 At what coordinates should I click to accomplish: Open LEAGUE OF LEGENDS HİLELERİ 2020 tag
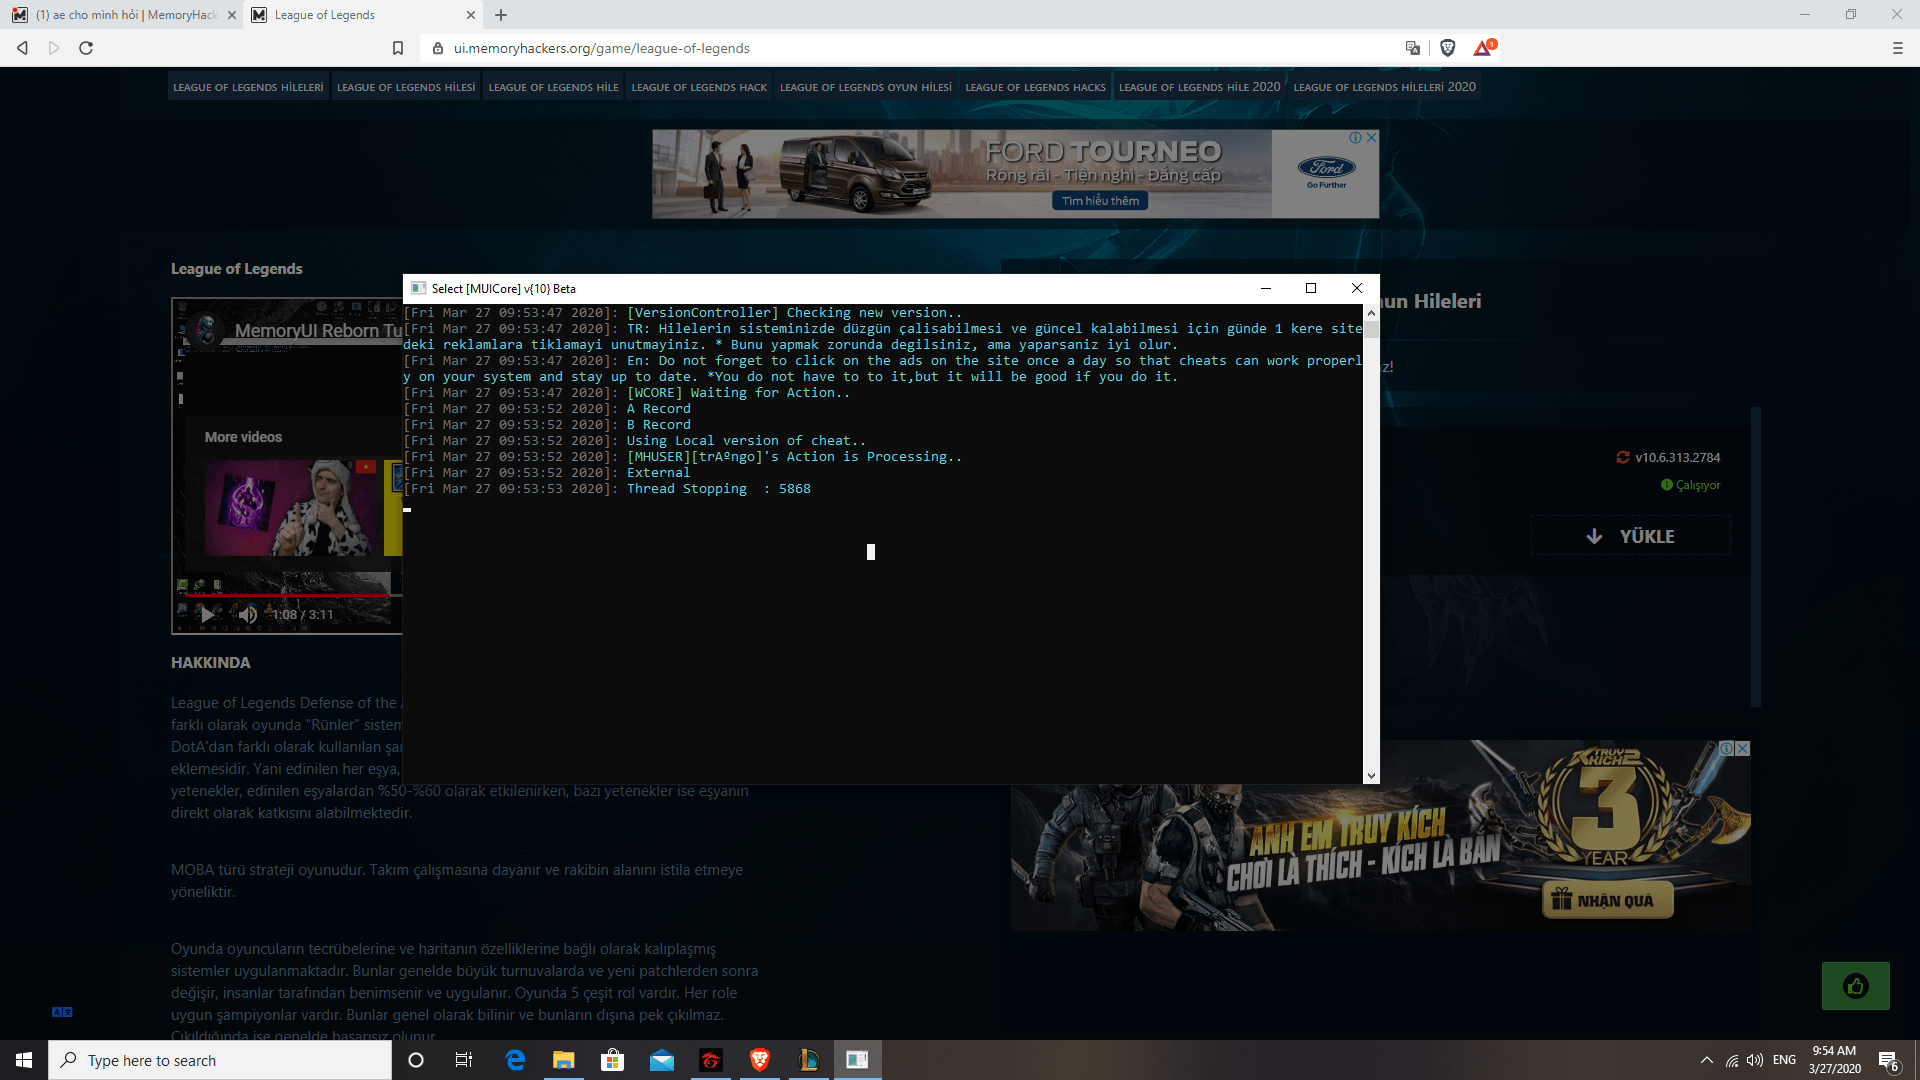click(1384, 87)
